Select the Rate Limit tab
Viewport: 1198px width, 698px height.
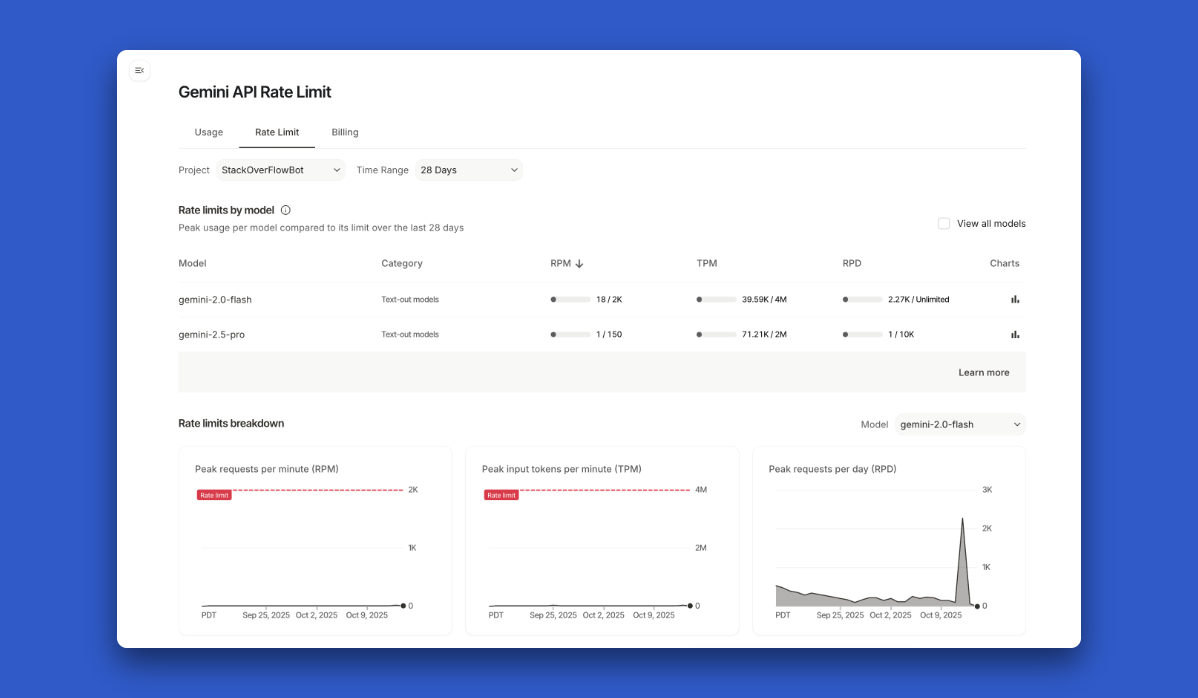coord(277,132)
